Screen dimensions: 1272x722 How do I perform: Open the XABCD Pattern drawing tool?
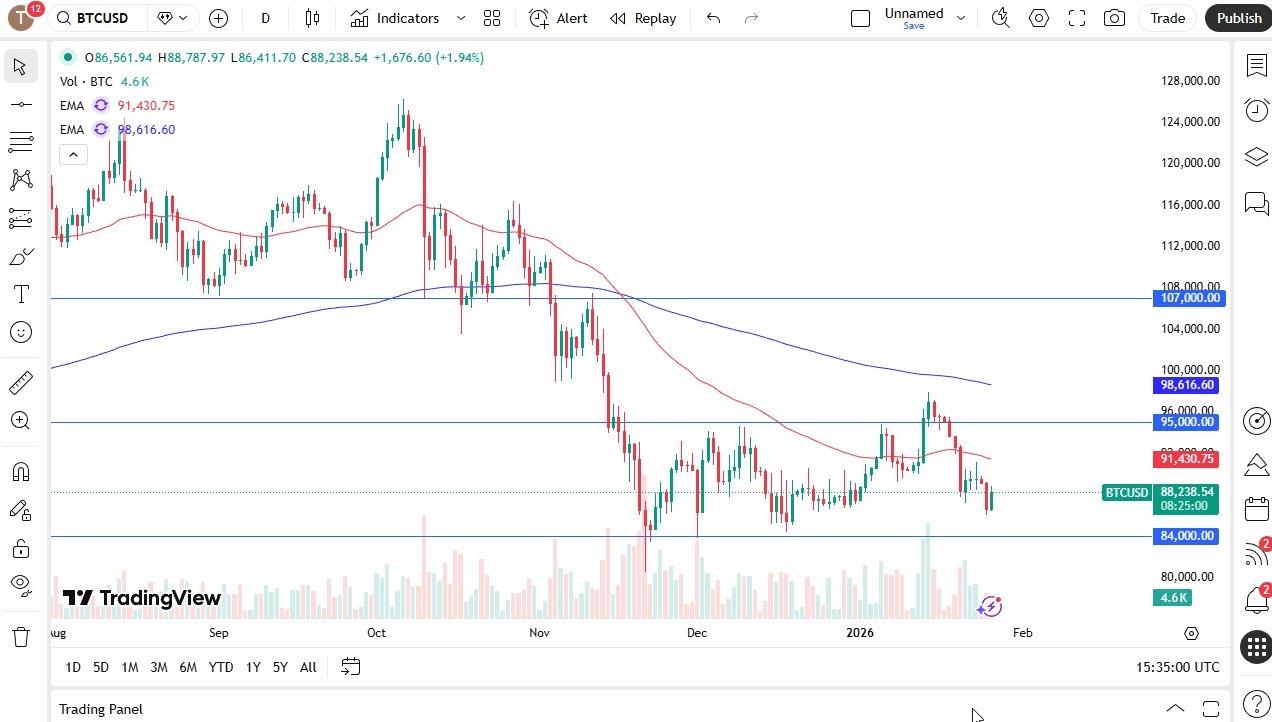[x=20, y=179]
